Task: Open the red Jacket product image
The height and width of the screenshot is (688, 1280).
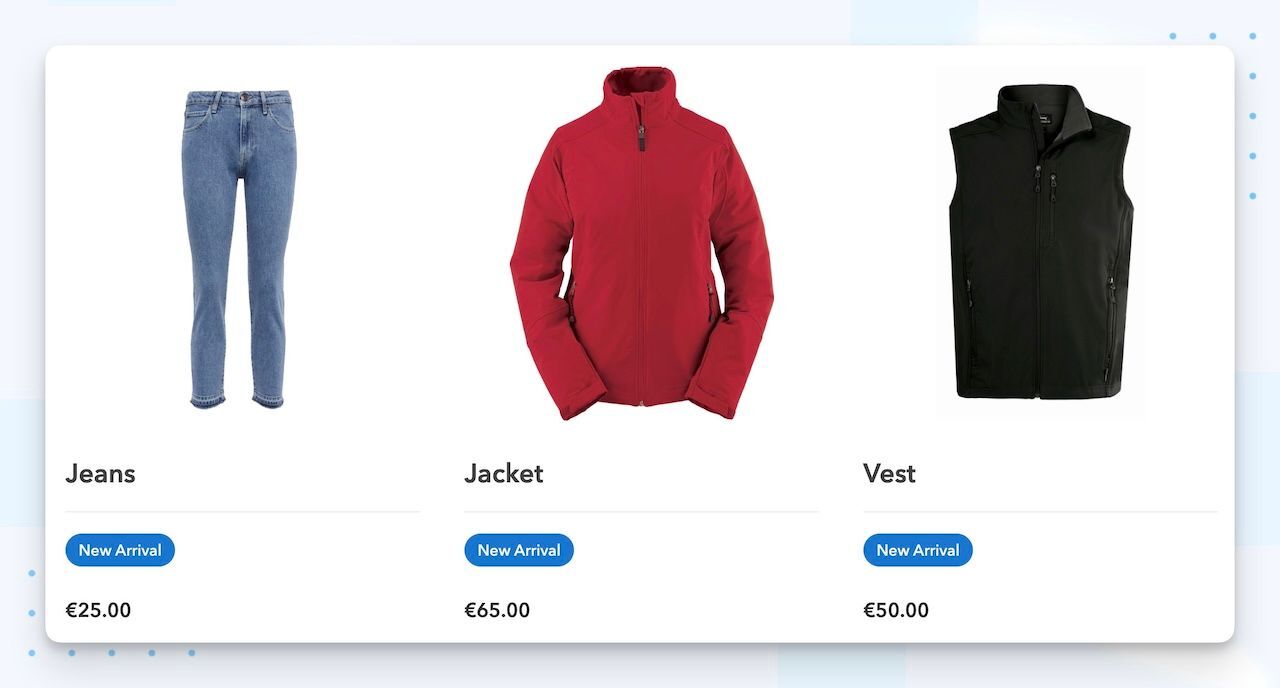Action: [641, 243]
